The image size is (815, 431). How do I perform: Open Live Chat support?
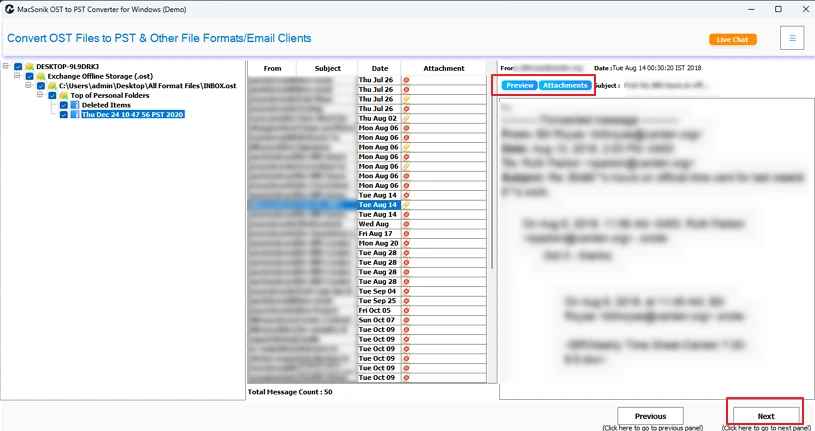tap(732, 39)
